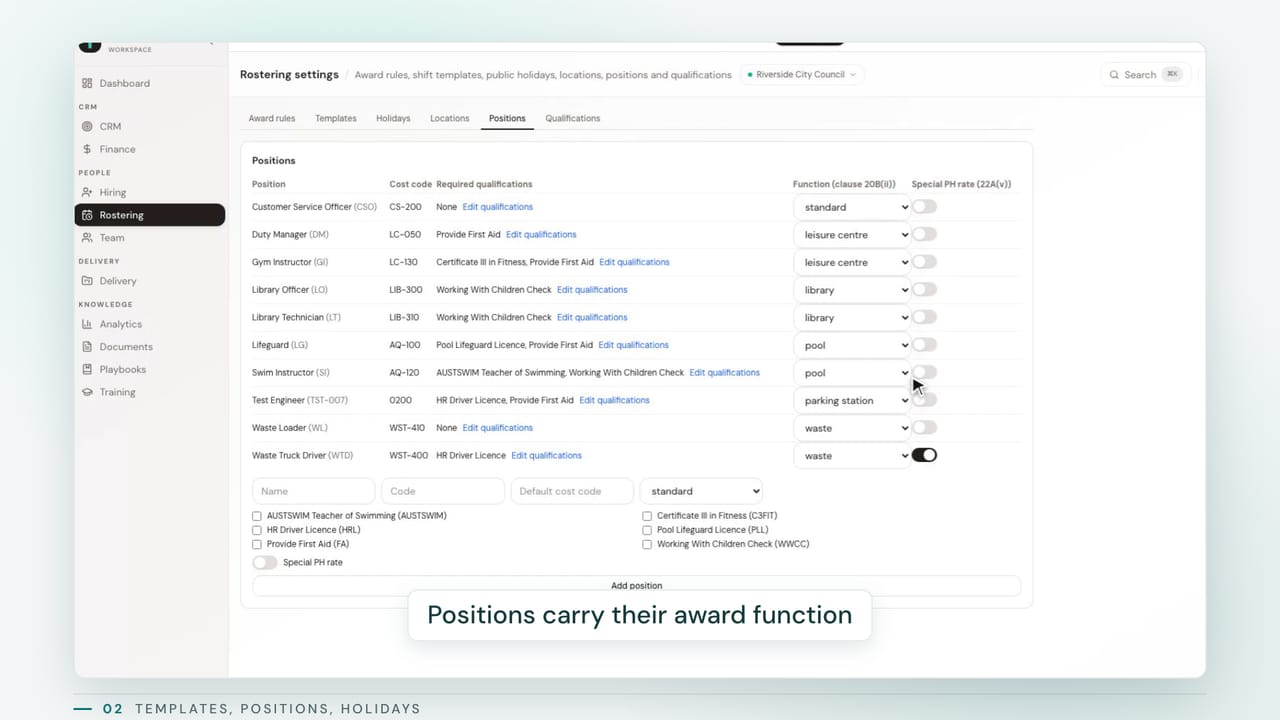Image resolution: width=1280 pixels, height=720 pixels.
Task: Toggle Special PH rate for Customer Service Officer
Action: [924, 207]
